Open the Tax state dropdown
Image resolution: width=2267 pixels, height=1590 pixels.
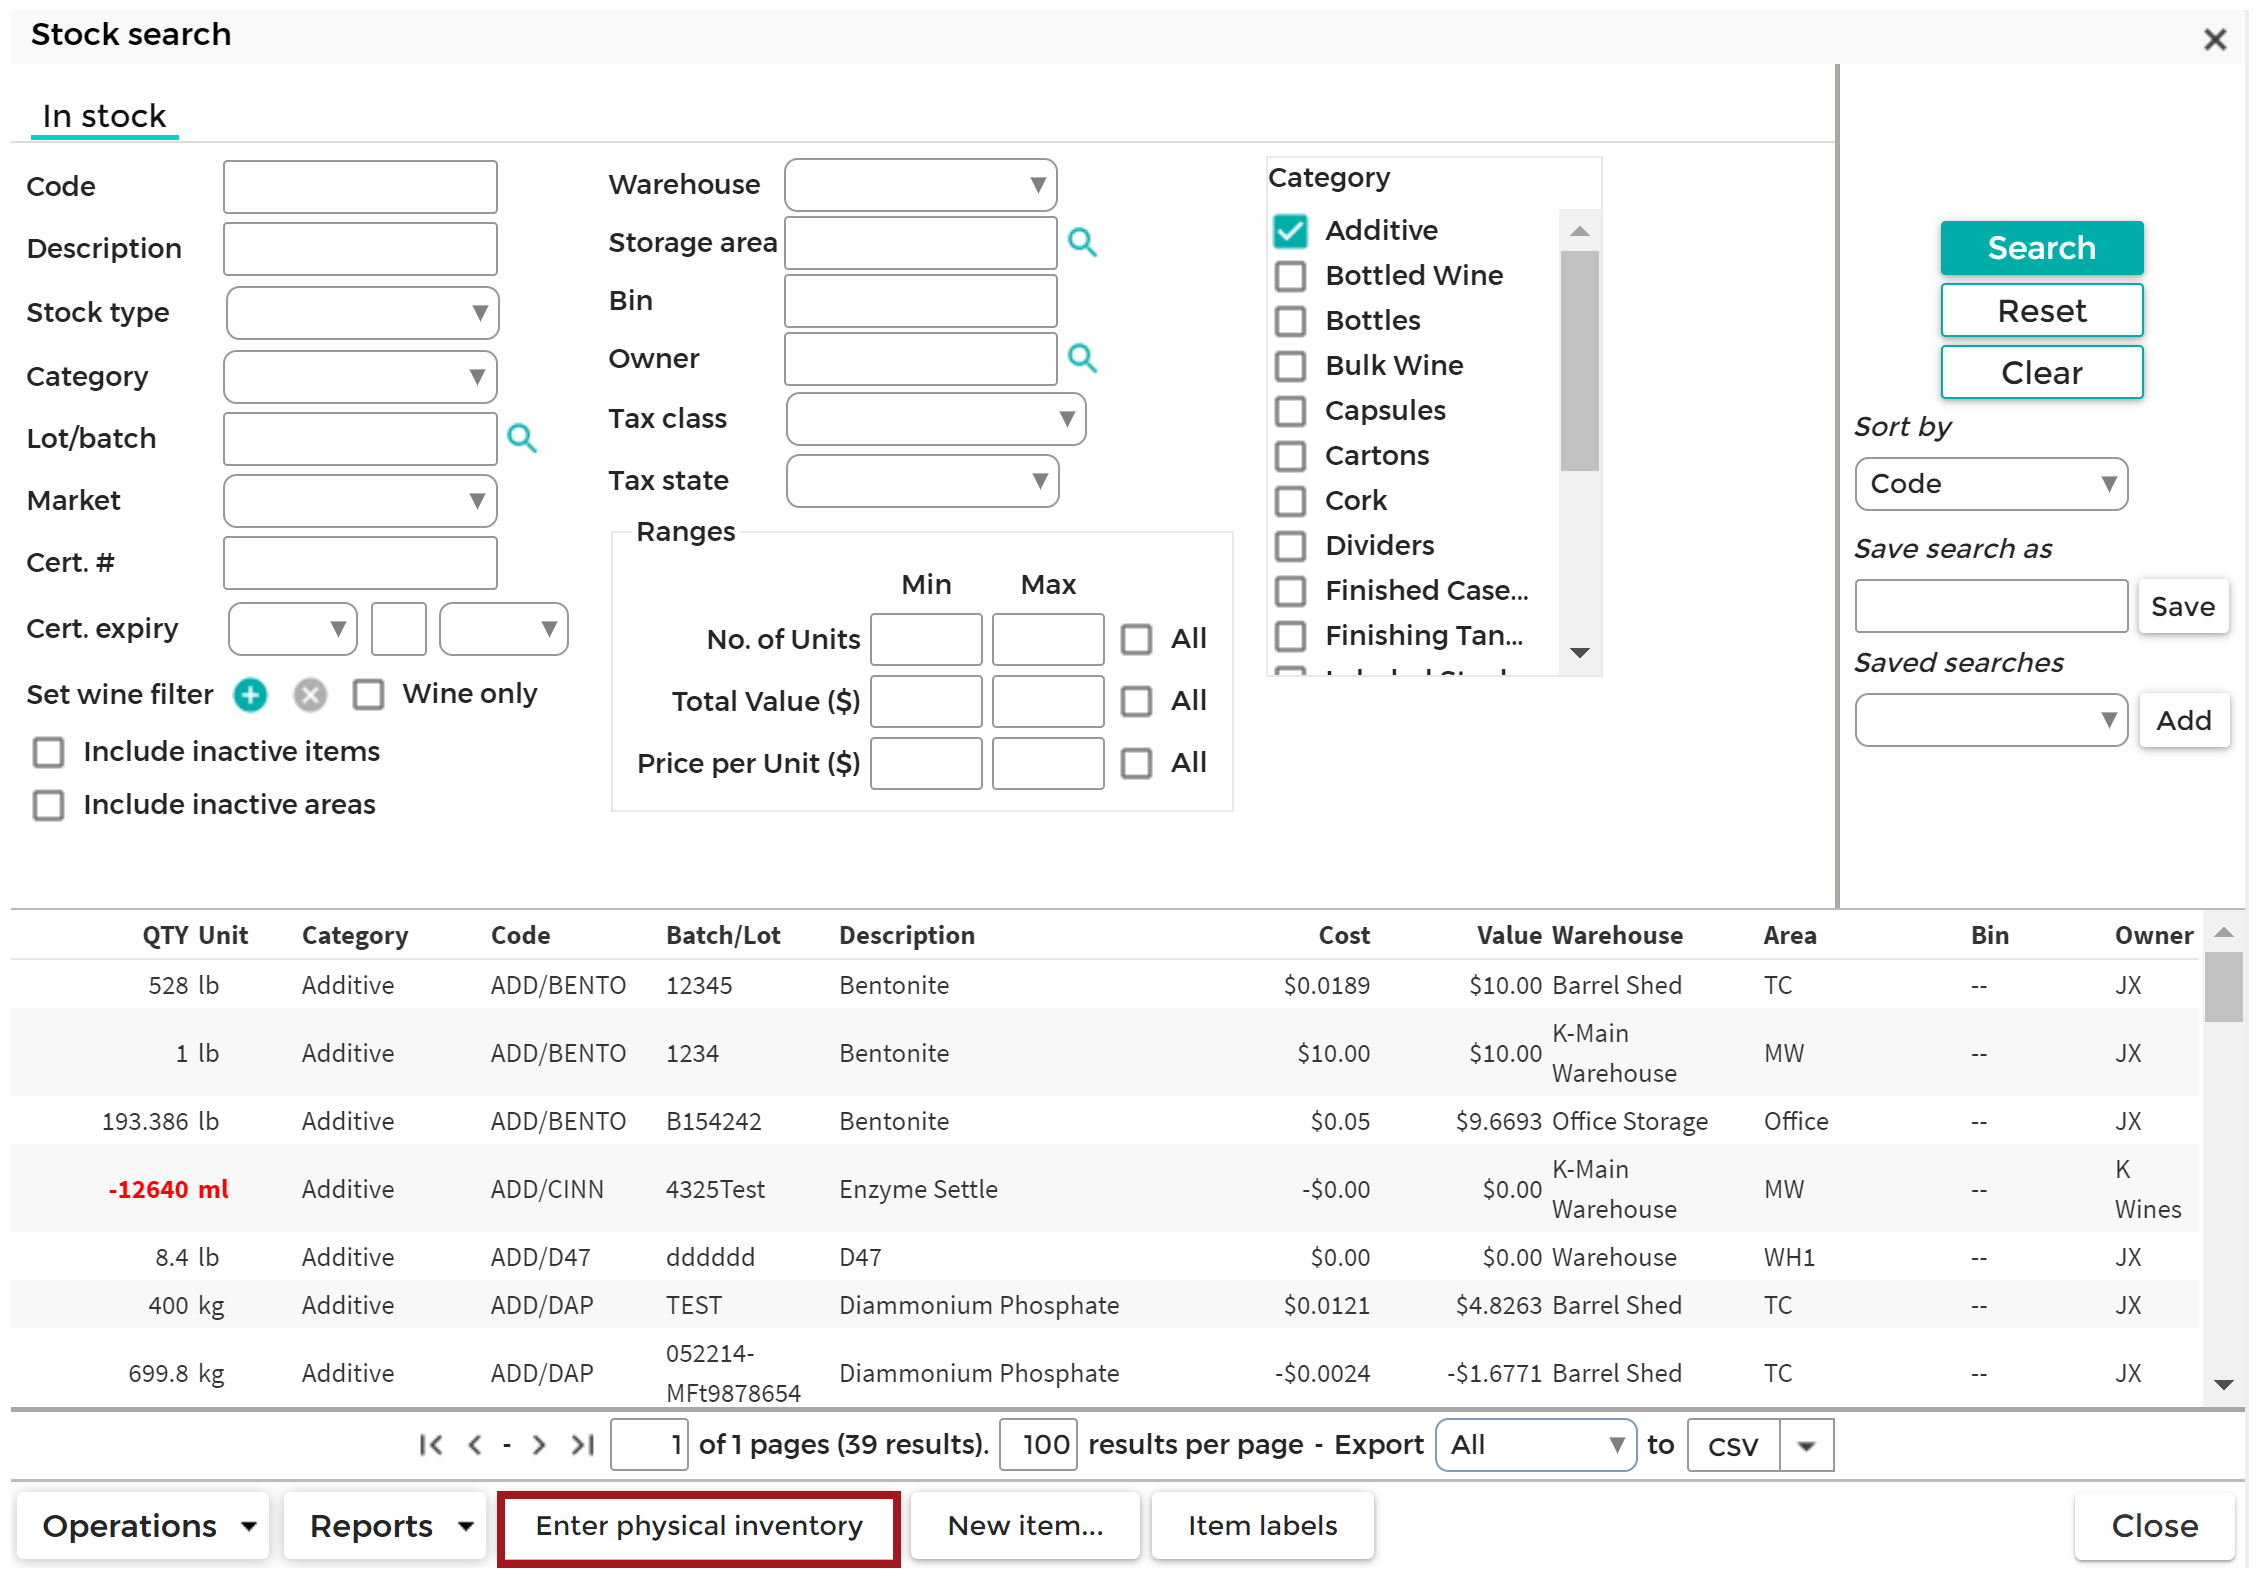(922, 481)
